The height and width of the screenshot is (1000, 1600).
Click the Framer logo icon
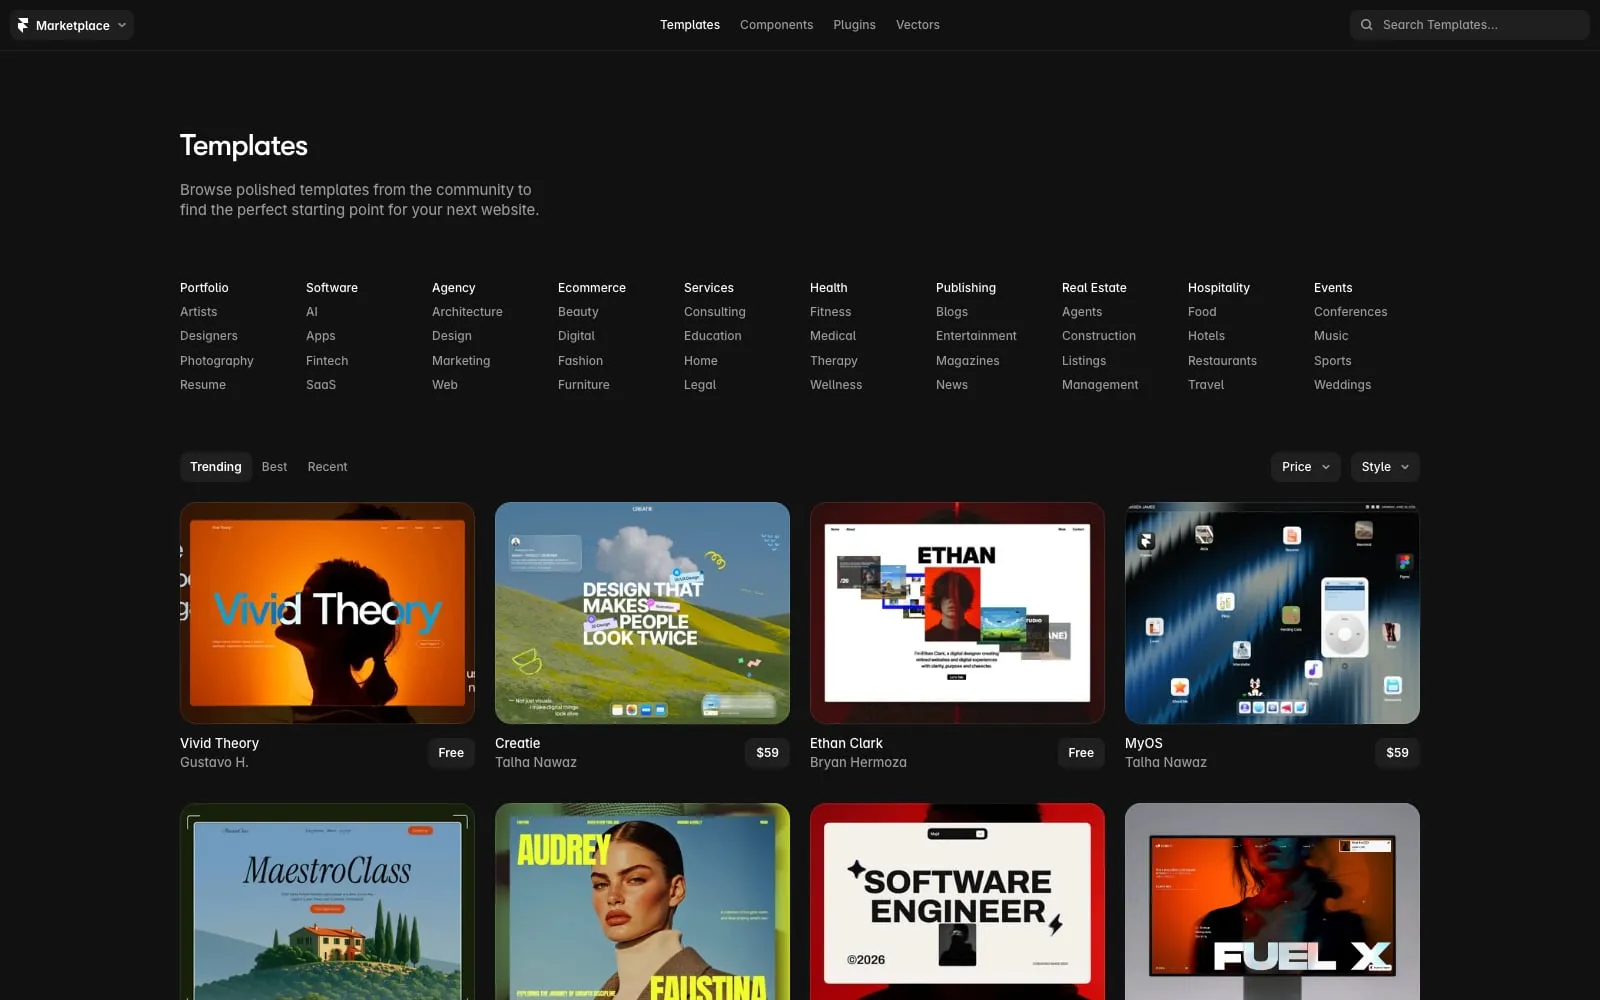[x=23, y=25]
